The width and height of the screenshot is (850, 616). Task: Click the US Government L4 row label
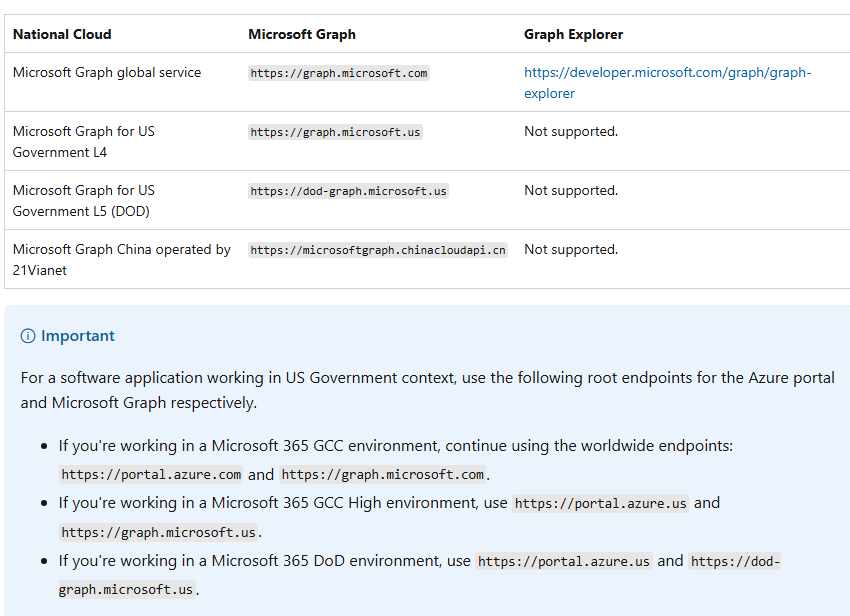[84, 140]
